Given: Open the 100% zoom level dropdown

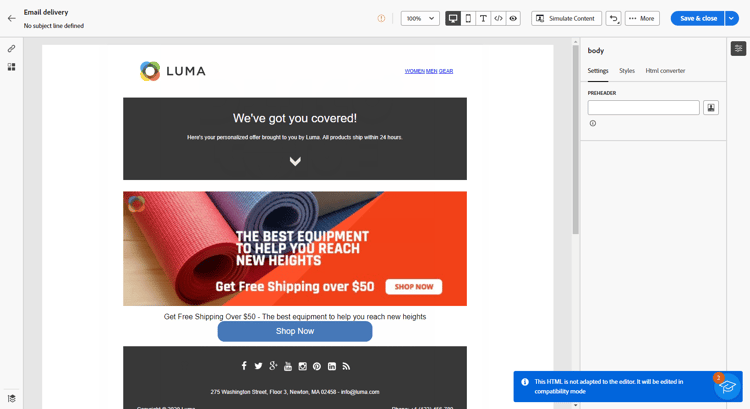Looking at the screenshot, I should click(420, 18).
